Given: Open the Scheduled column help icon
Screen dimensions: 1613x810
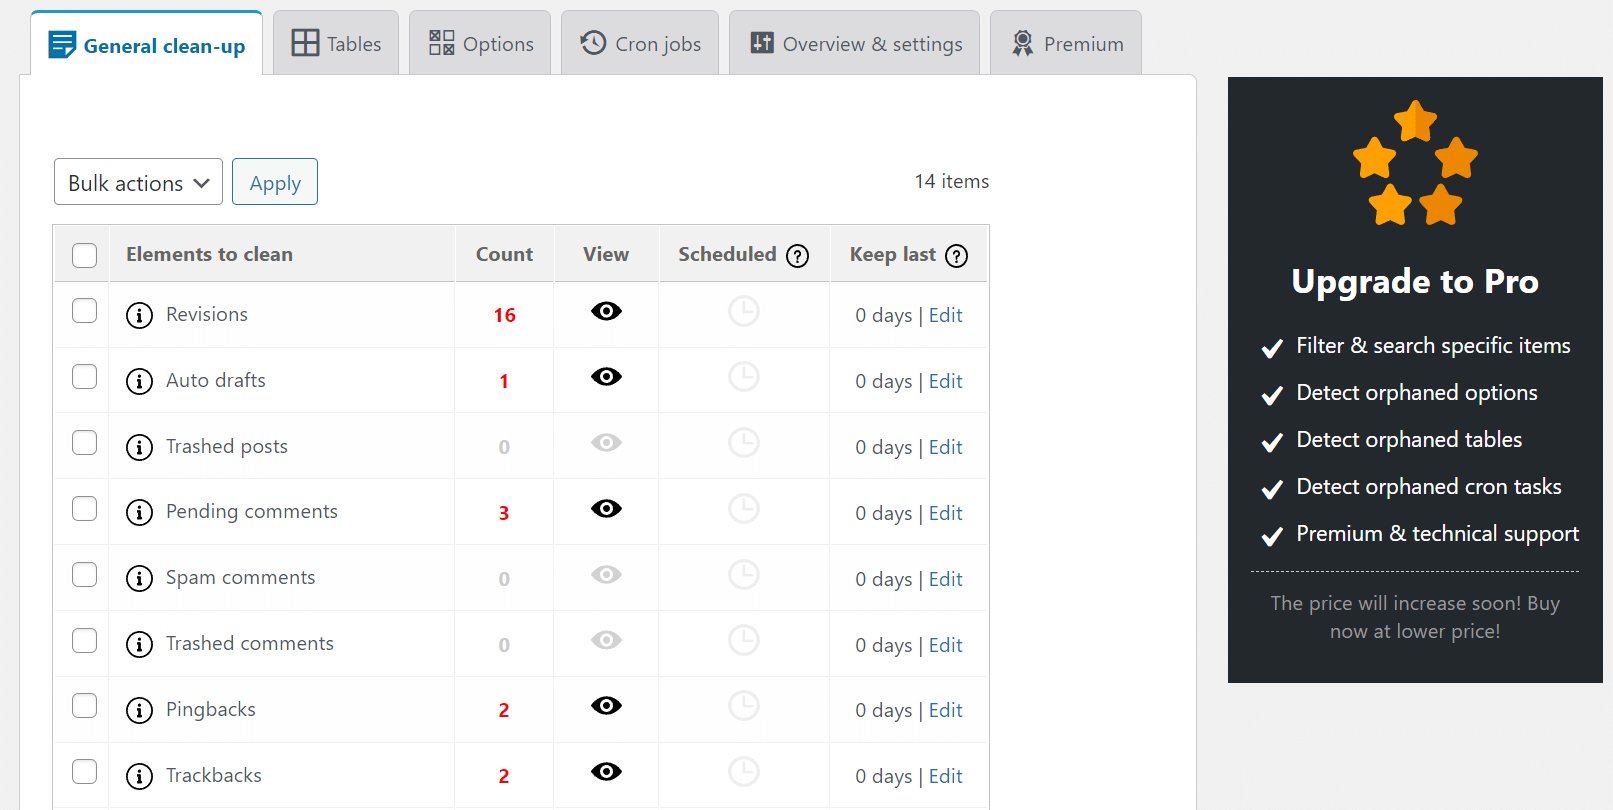Looking at the screenshot, I should [x=797, y=256].
